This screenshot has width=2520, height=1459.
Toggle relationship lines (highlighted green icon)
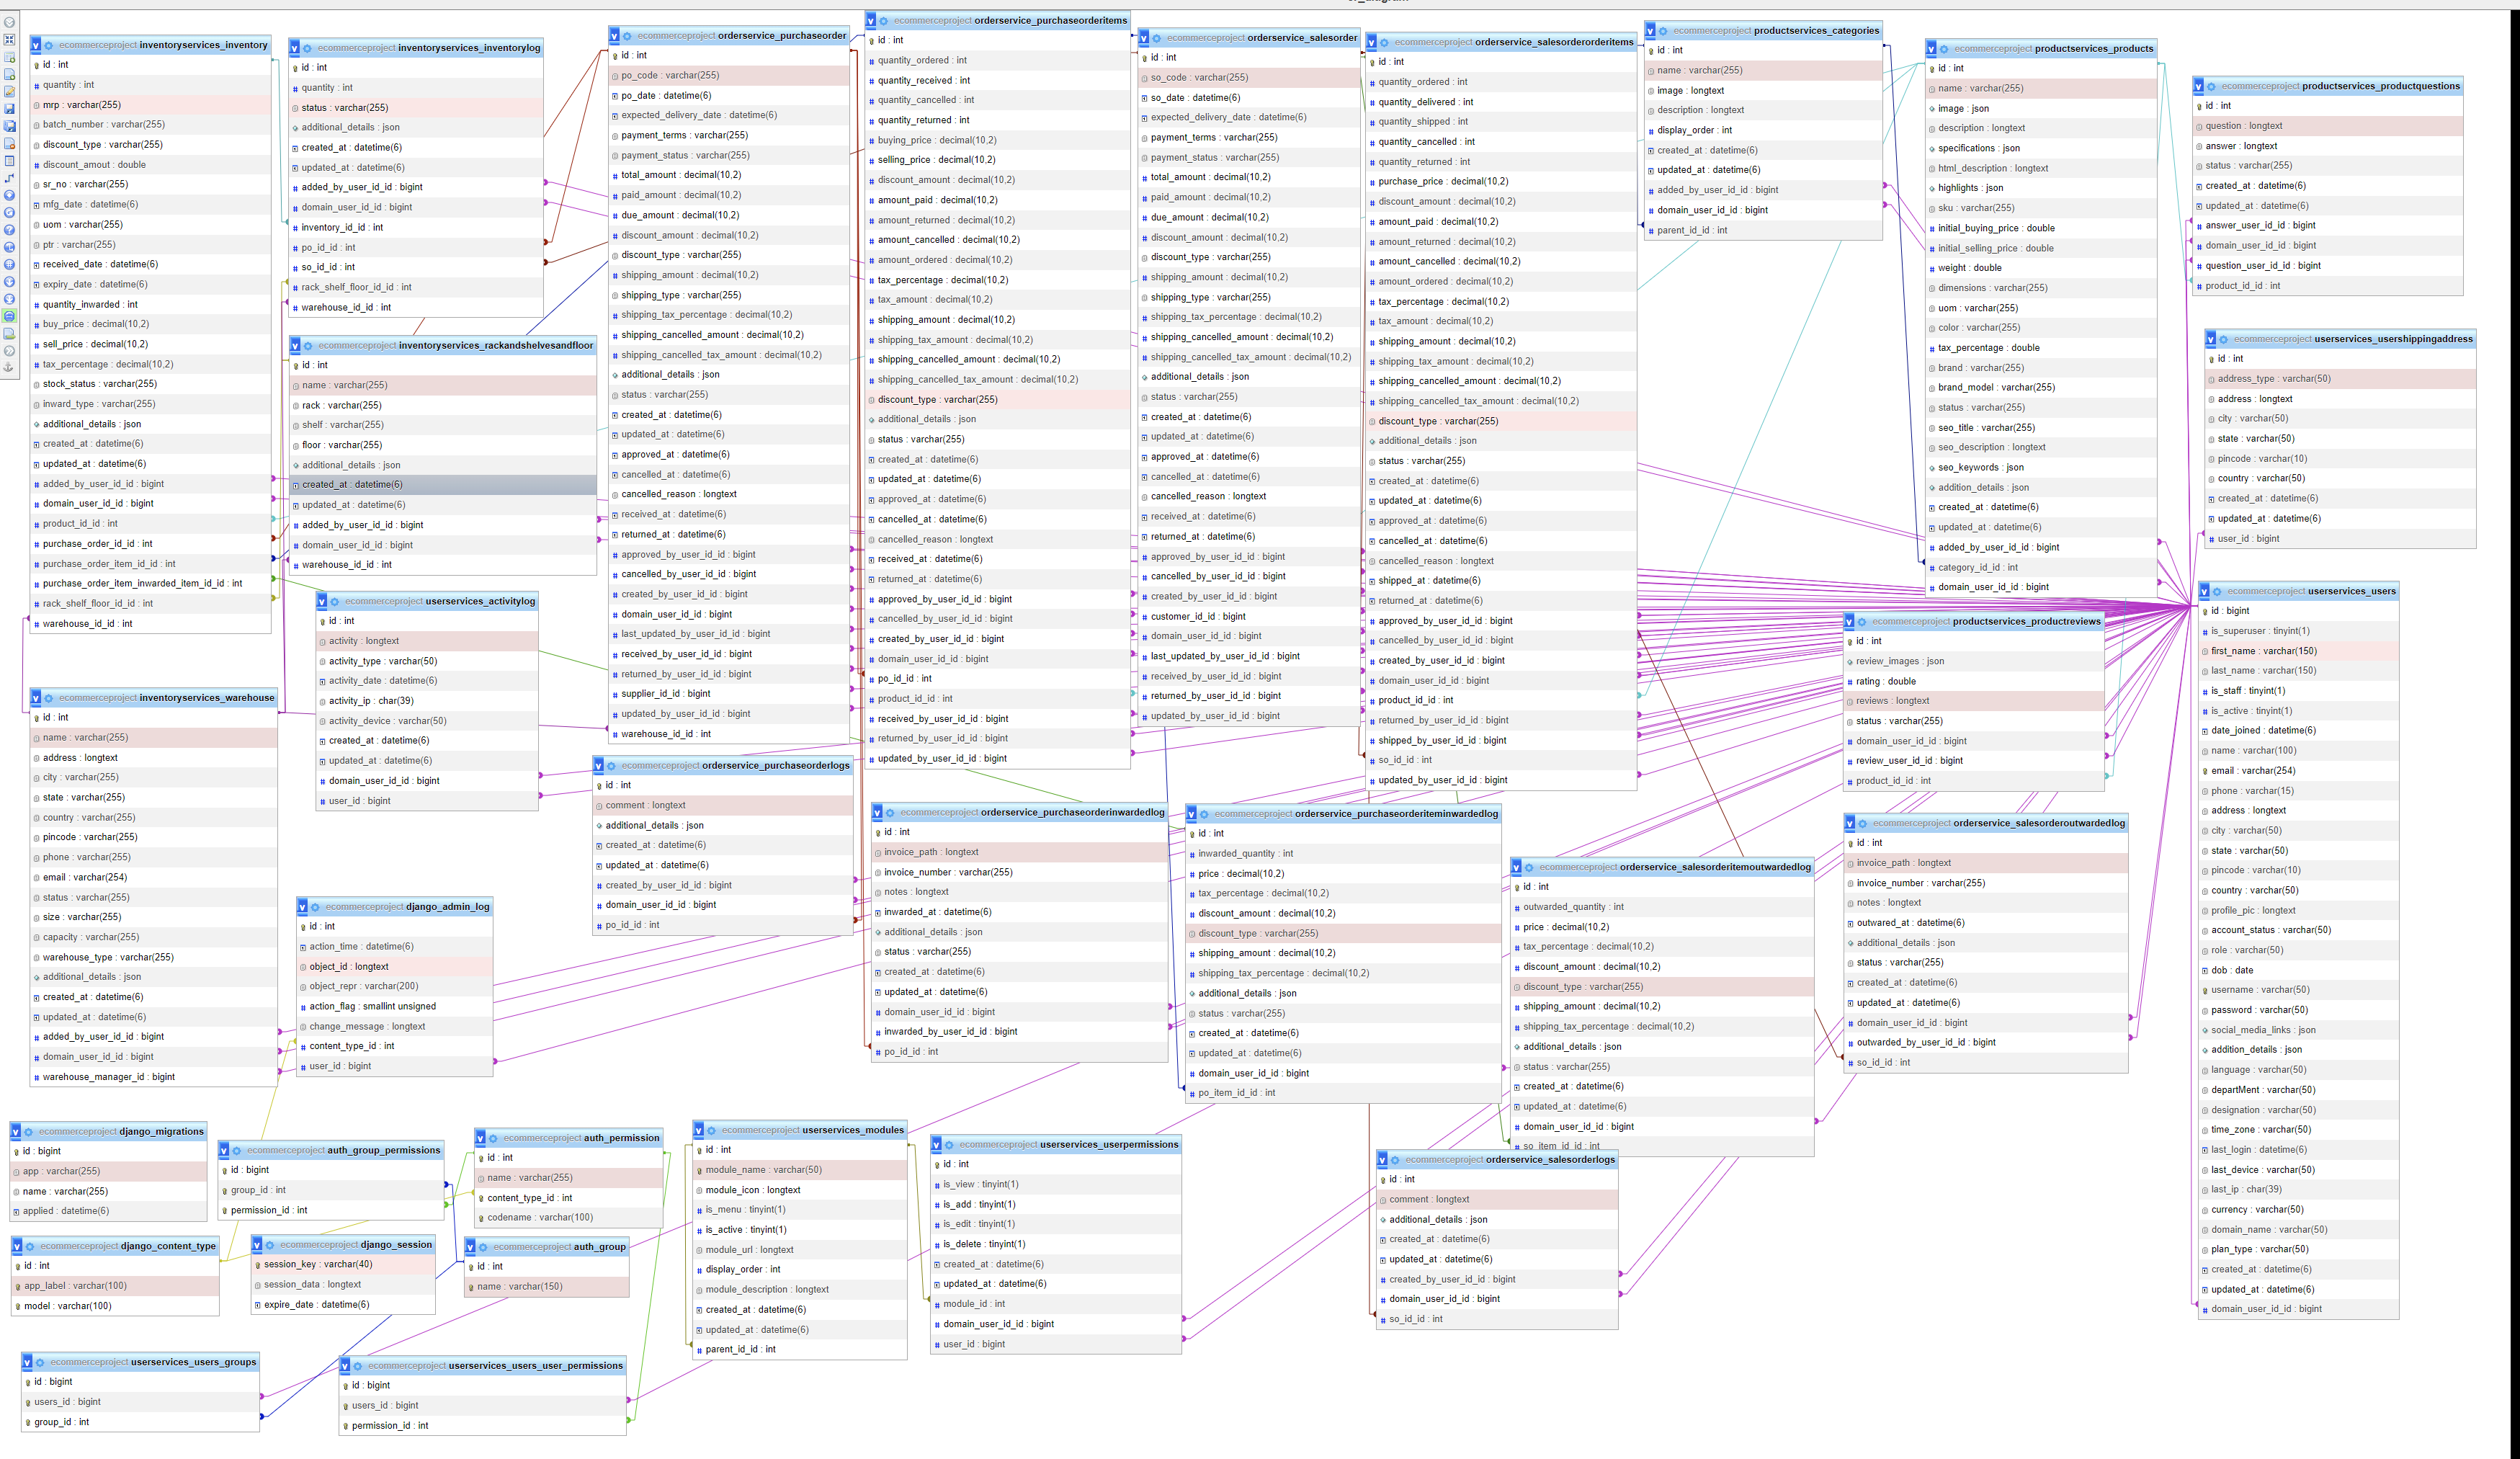[x=9, y=316]
